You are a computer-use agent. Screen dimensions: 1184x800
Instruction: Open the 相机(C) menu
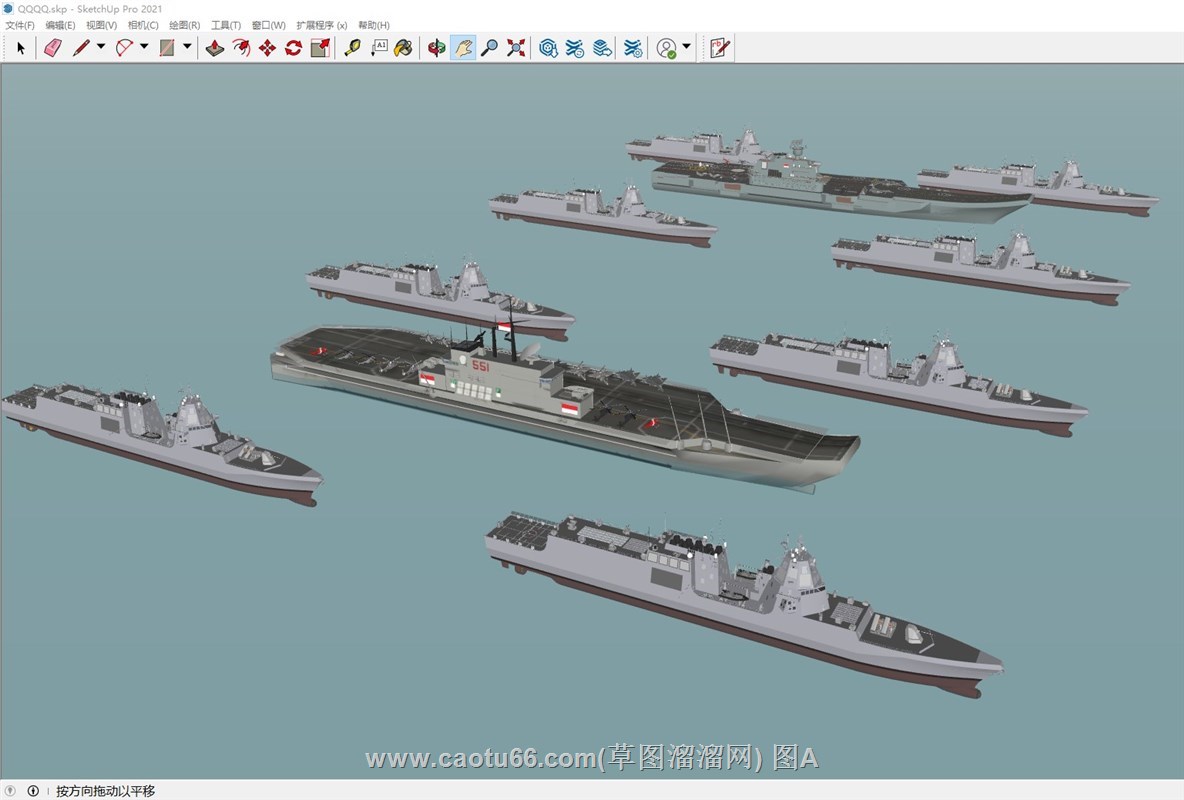coord(143,25)
